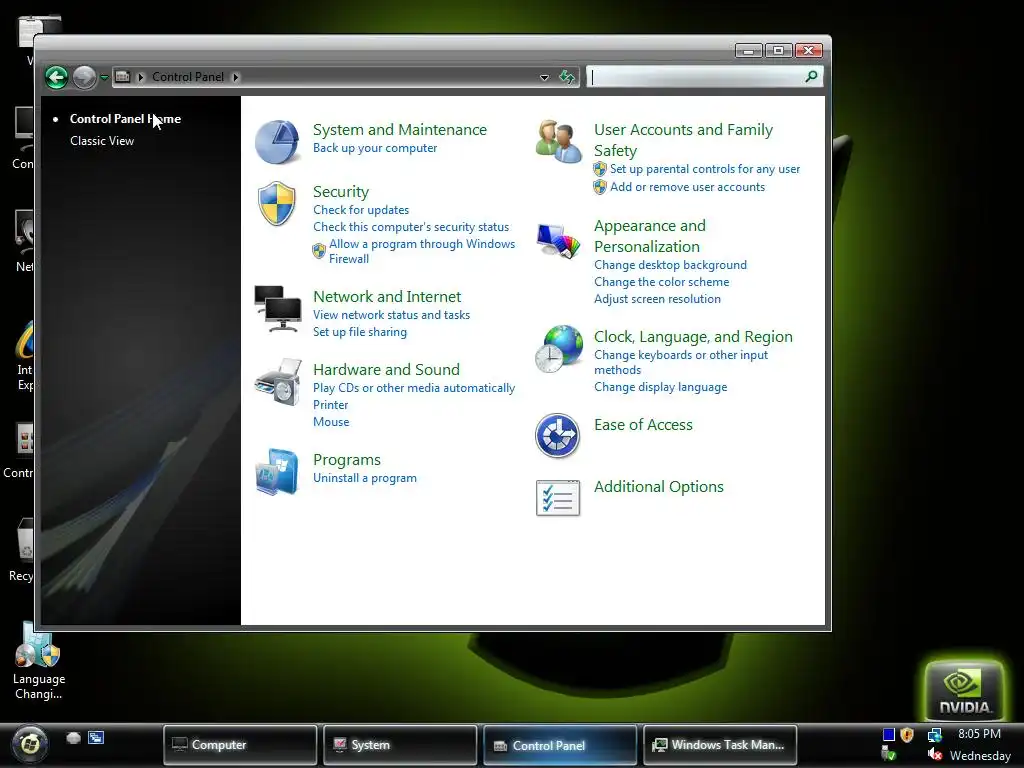The image size is (1024, 768).
Task: Click View network status and tasks
Action: pyautogui.click(x=391, y=315)
